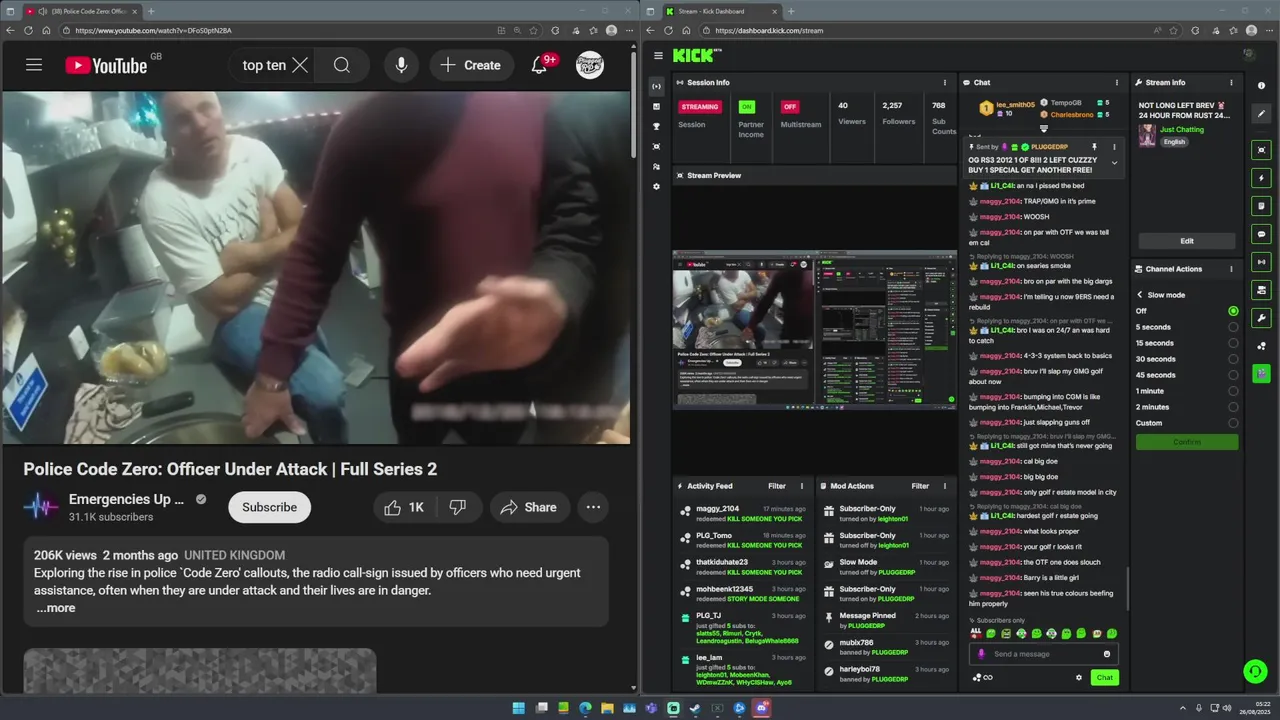The width and height of the screenshot is (1280, 720).
Task: Open new tab in YouTube browser window
Action: tap(151, 11)
